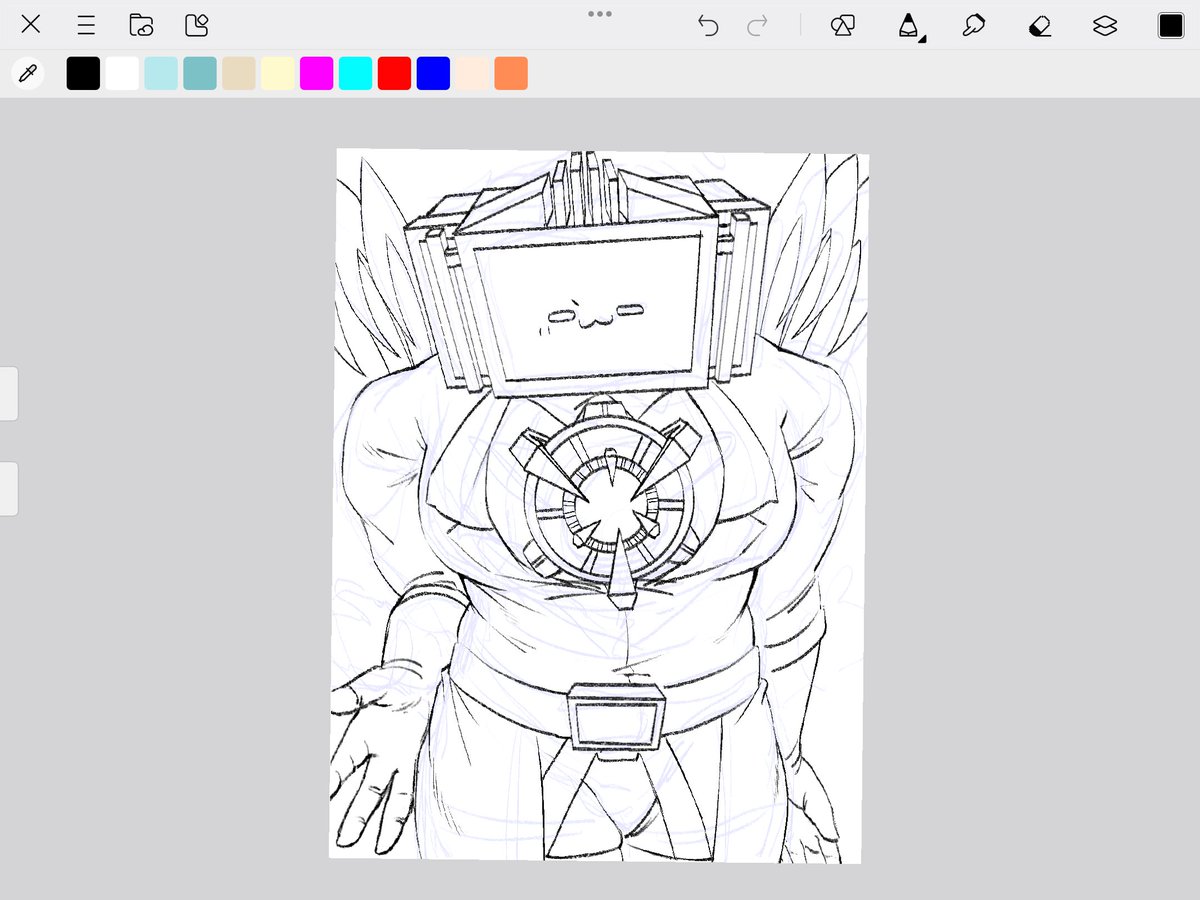Image resolution: width=1200 pixels, height=900 pixels.
Task: Close the drawing with the X icon
Action: pos(32,25)
